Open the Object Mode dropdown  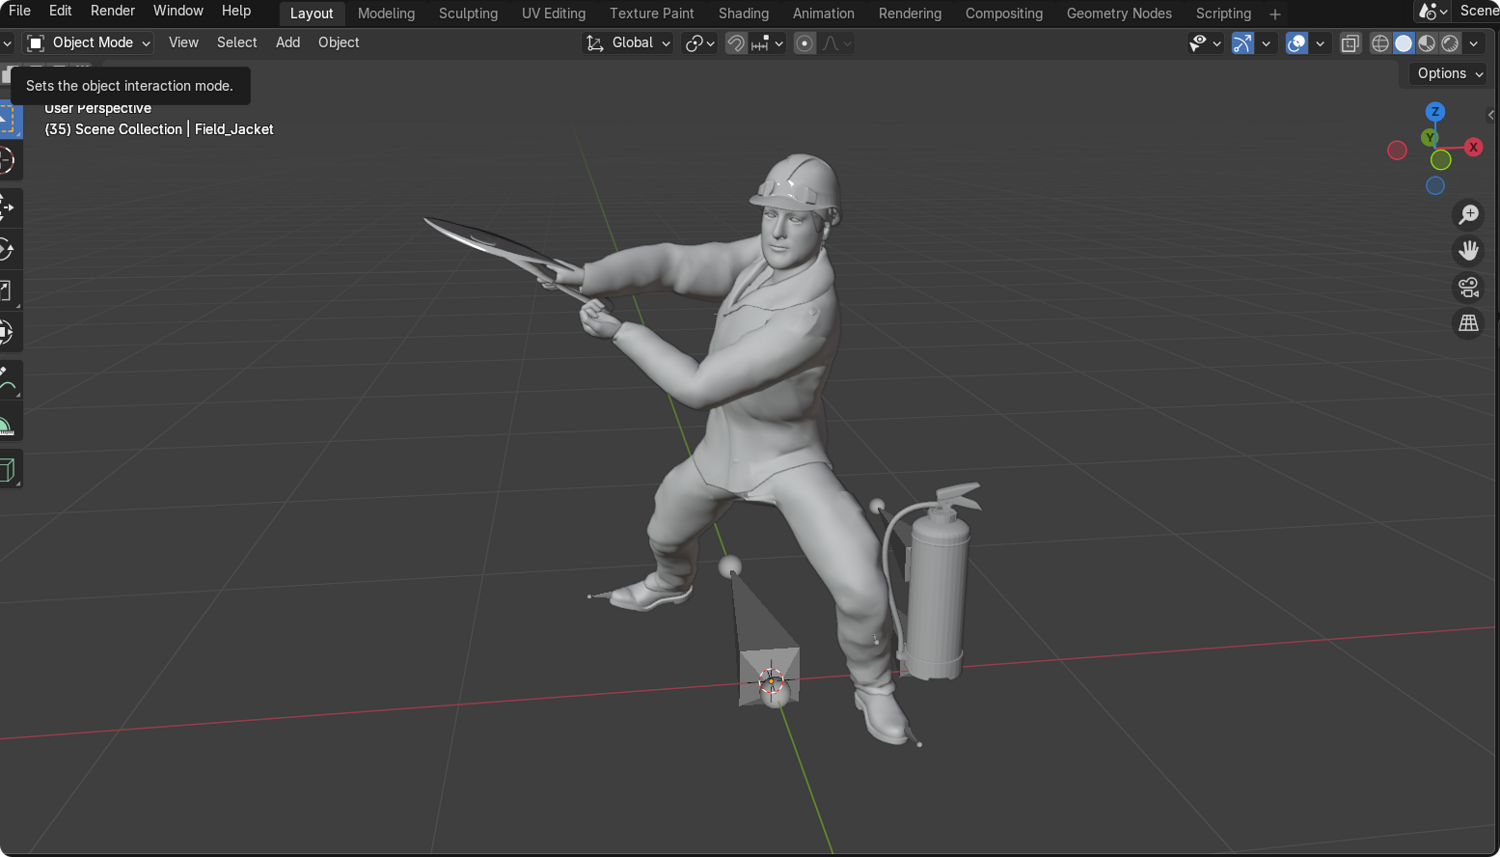(x=88, y=43)
